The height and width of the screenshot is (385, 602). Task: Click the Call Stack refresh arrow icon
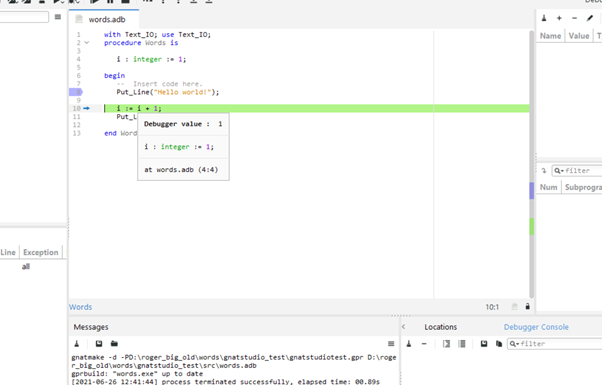544,171
